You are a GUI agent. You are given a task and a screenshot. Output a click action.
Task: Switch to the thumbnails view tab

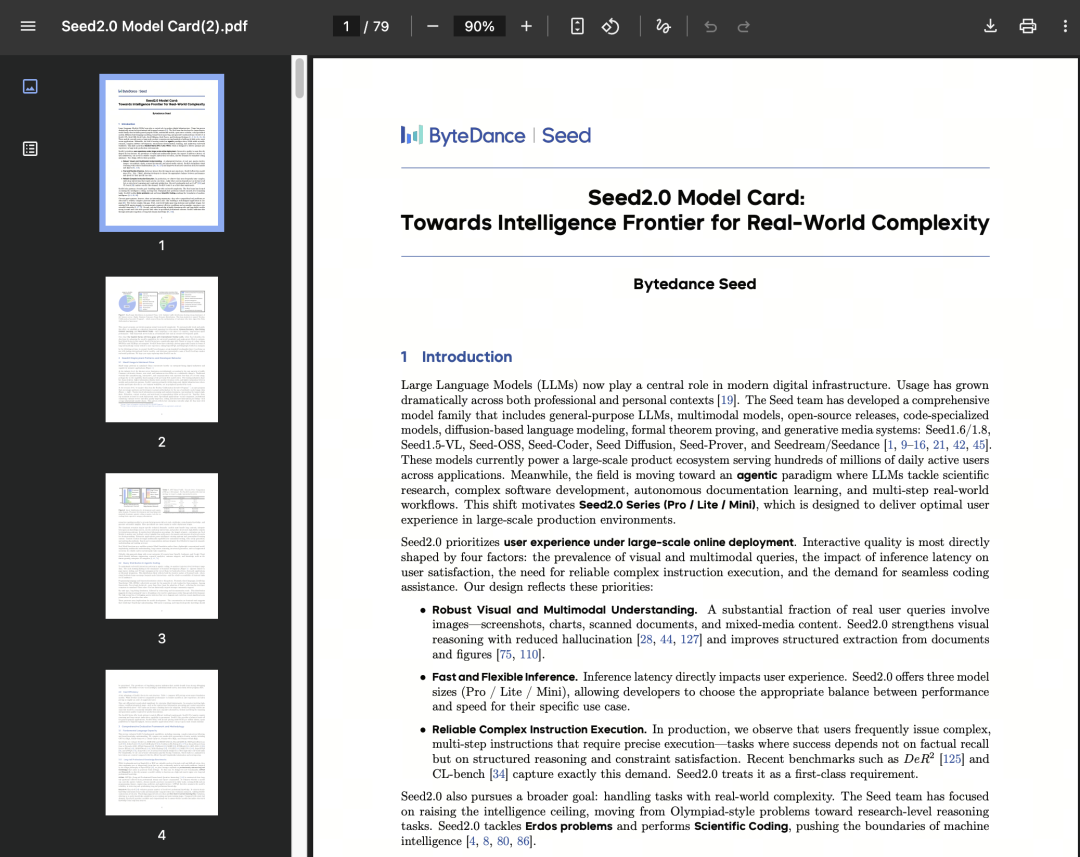(30, 87)
